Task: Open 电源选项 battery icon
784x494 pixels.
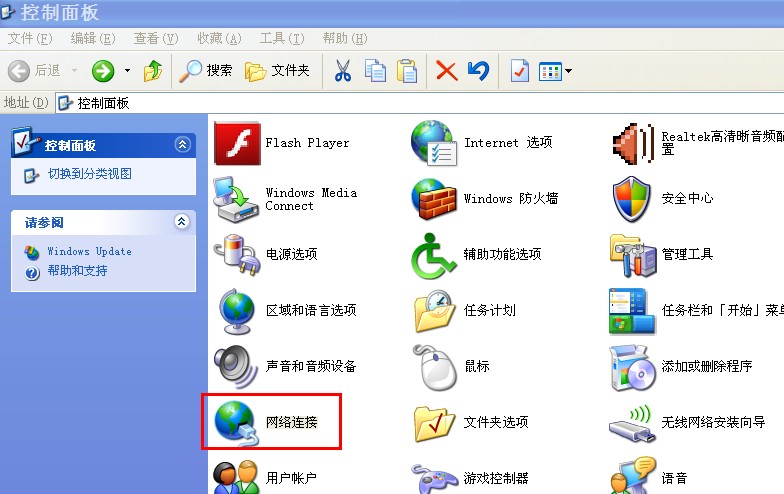Action: pyautogui.click(x=237, y=255)
